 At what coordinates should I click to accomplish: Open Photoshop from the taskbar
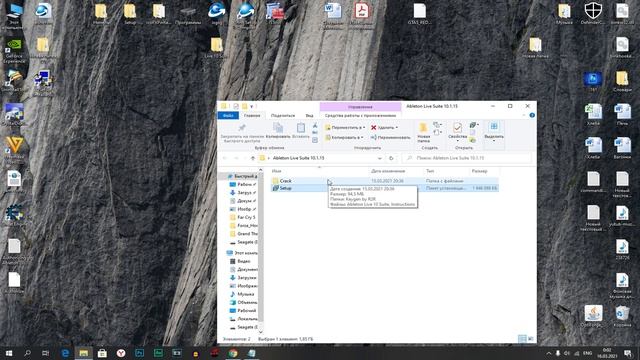click(140, 353)
